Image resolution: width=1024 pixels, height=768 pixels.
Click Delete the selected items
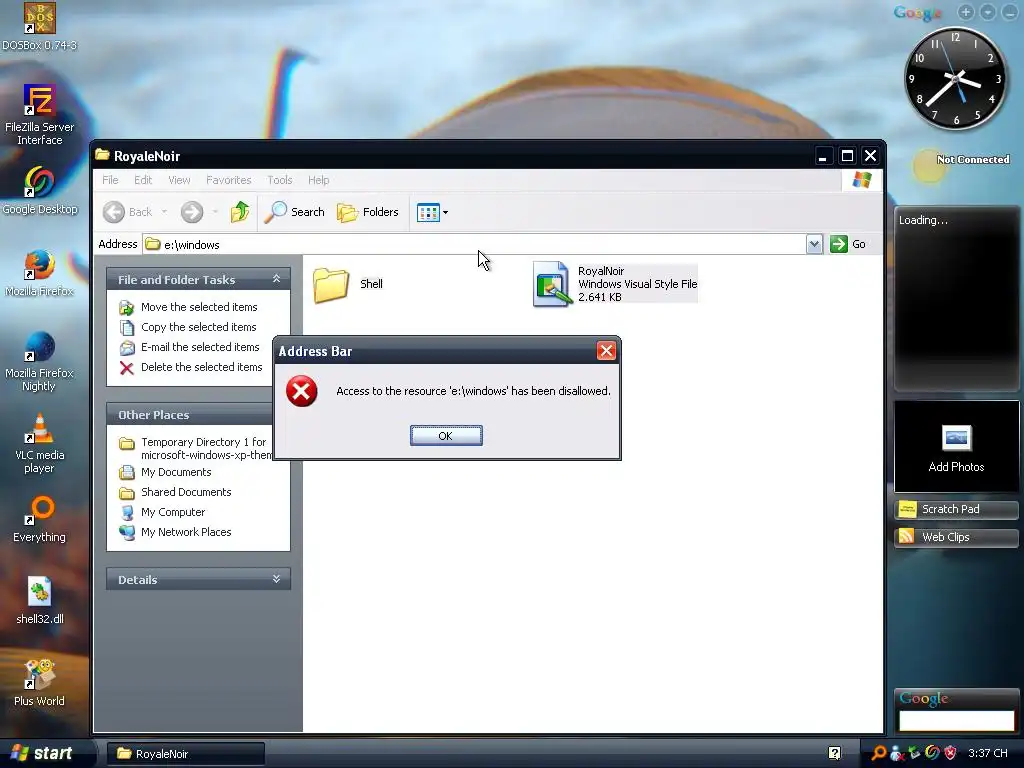[202, 367]
